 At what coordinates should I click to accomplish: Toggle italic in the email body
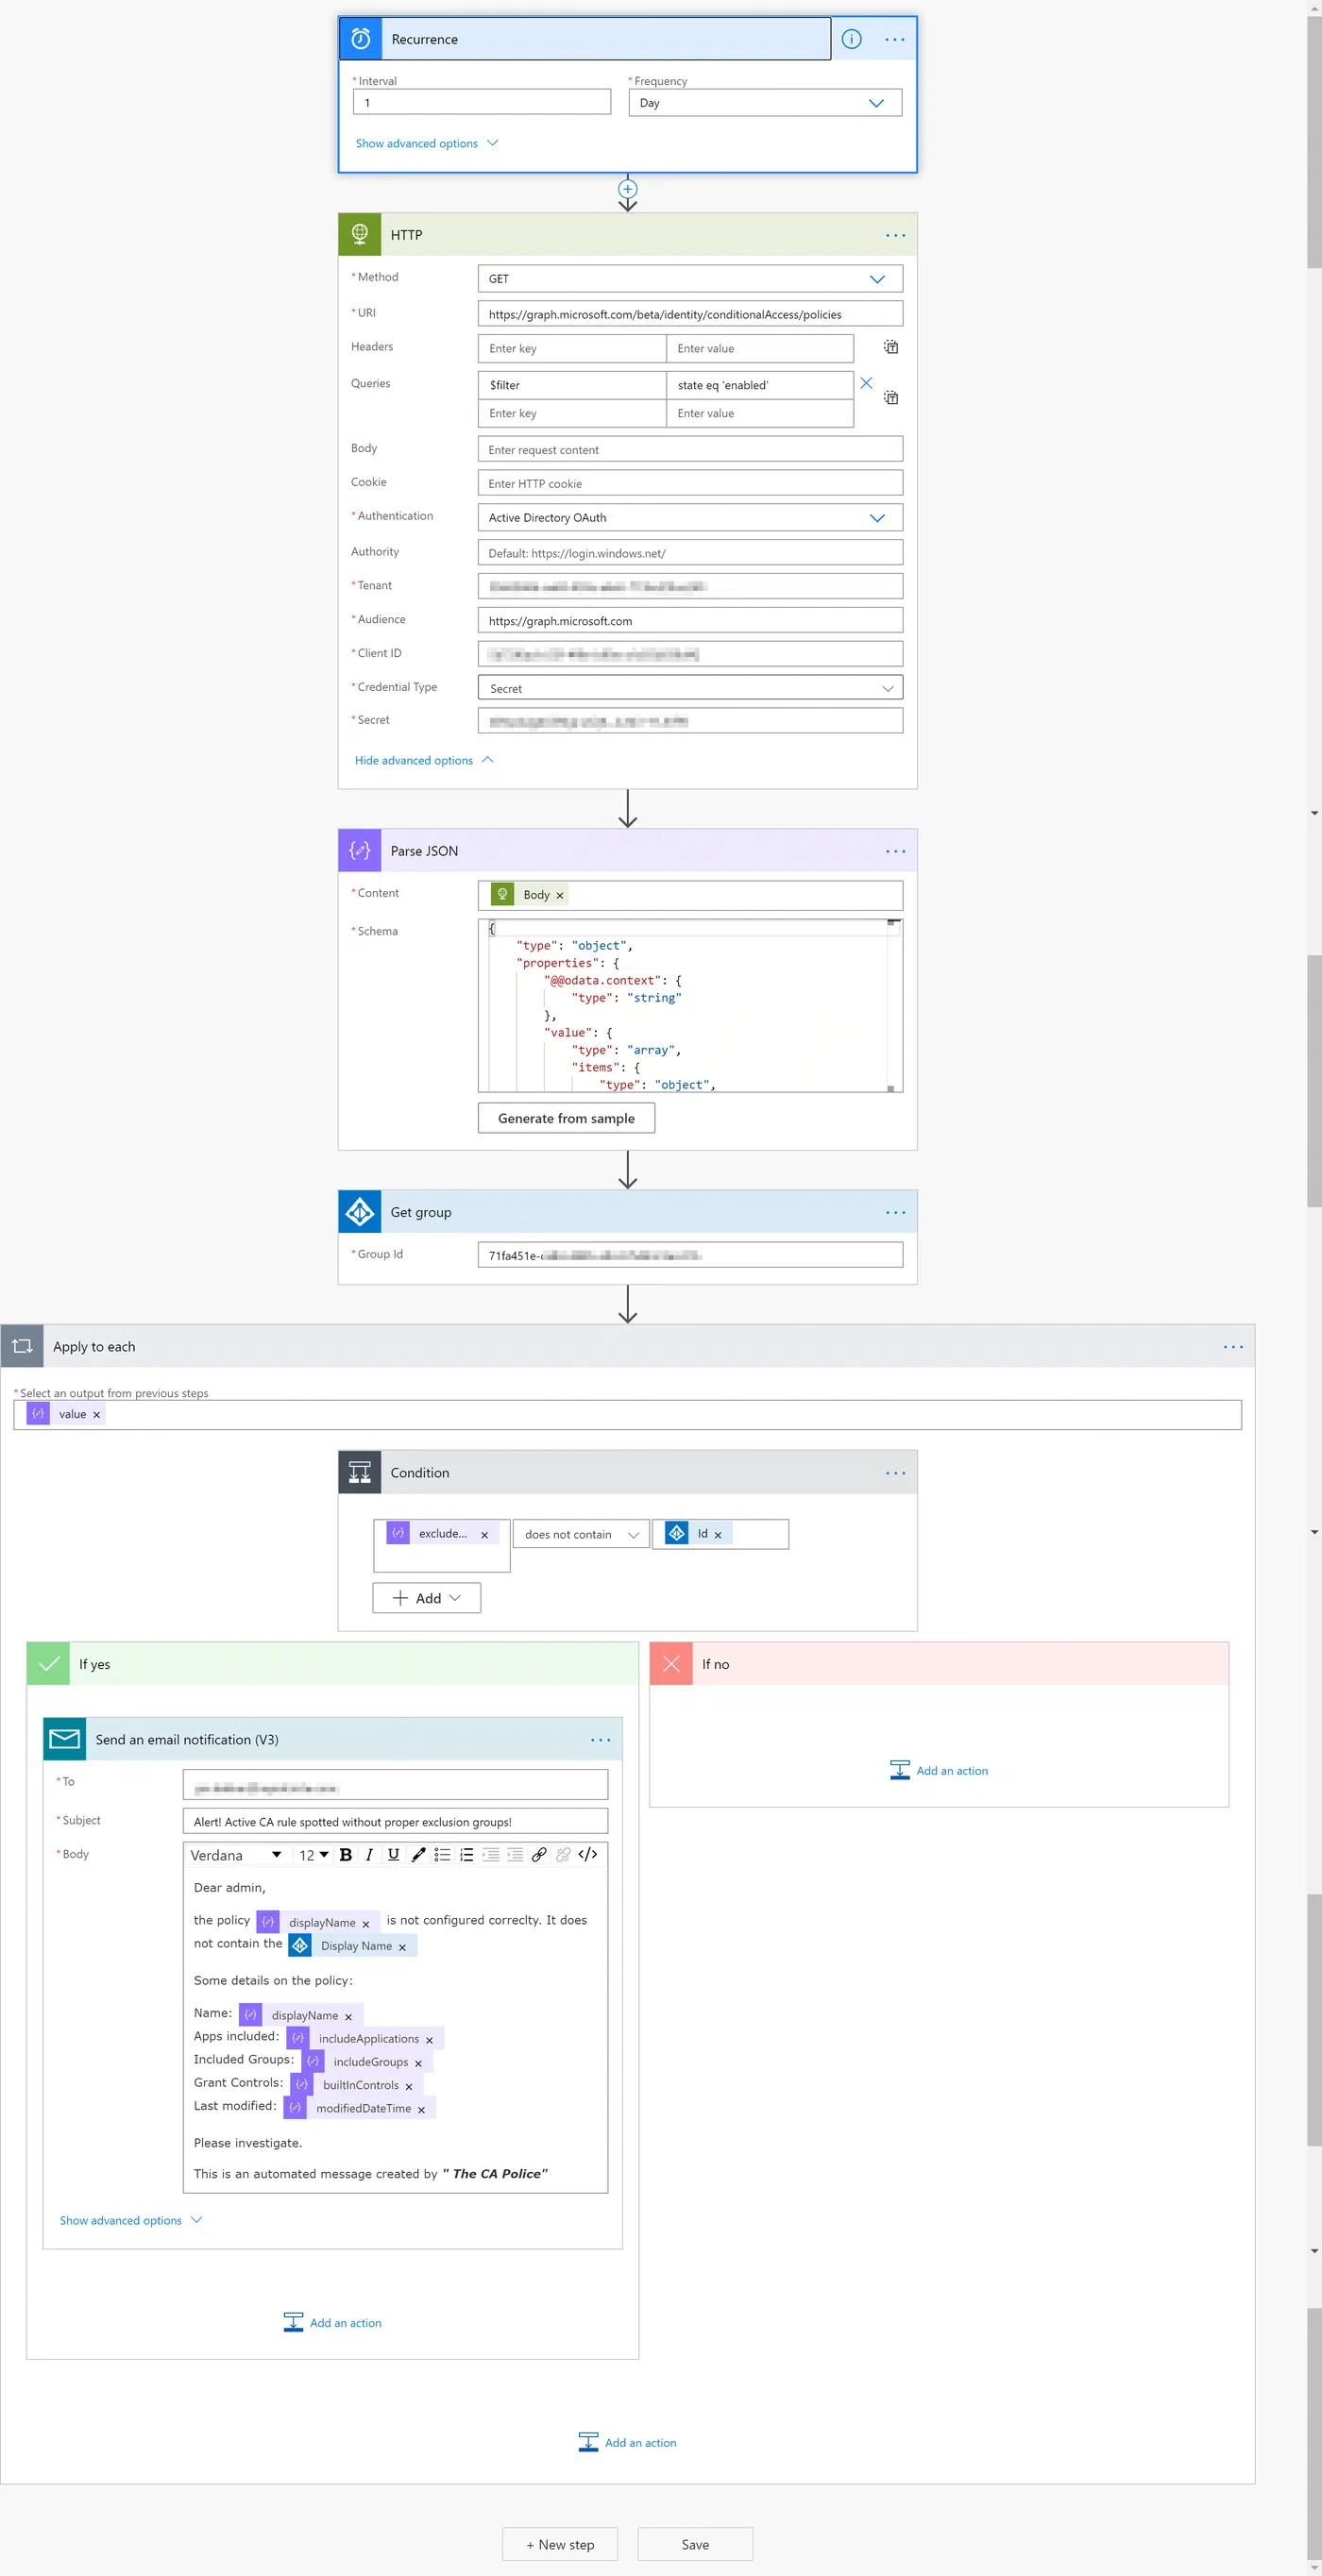click(369, 1854)
